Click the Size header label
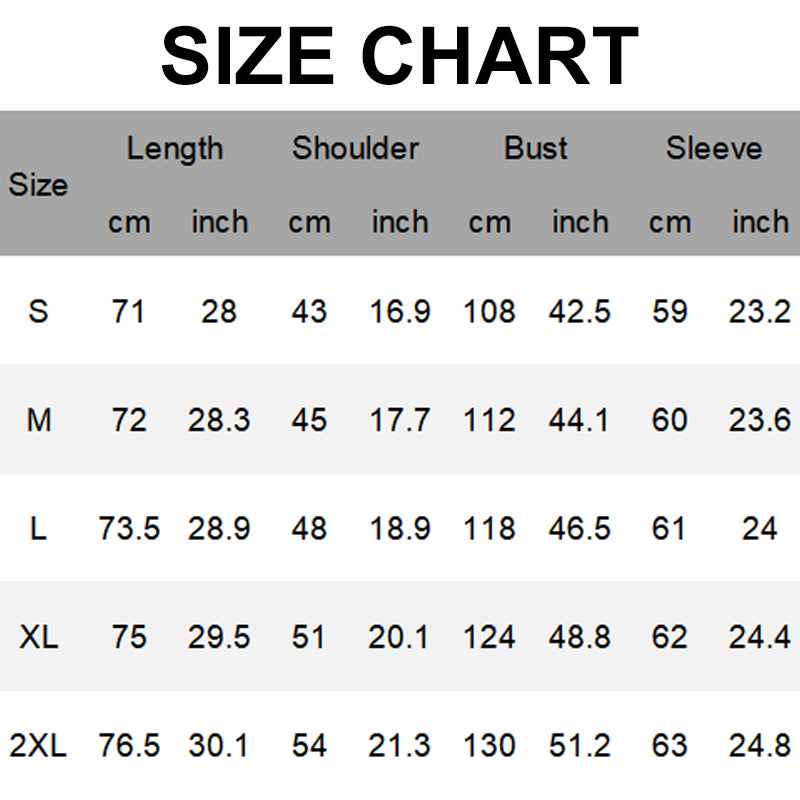 (38, 185)
